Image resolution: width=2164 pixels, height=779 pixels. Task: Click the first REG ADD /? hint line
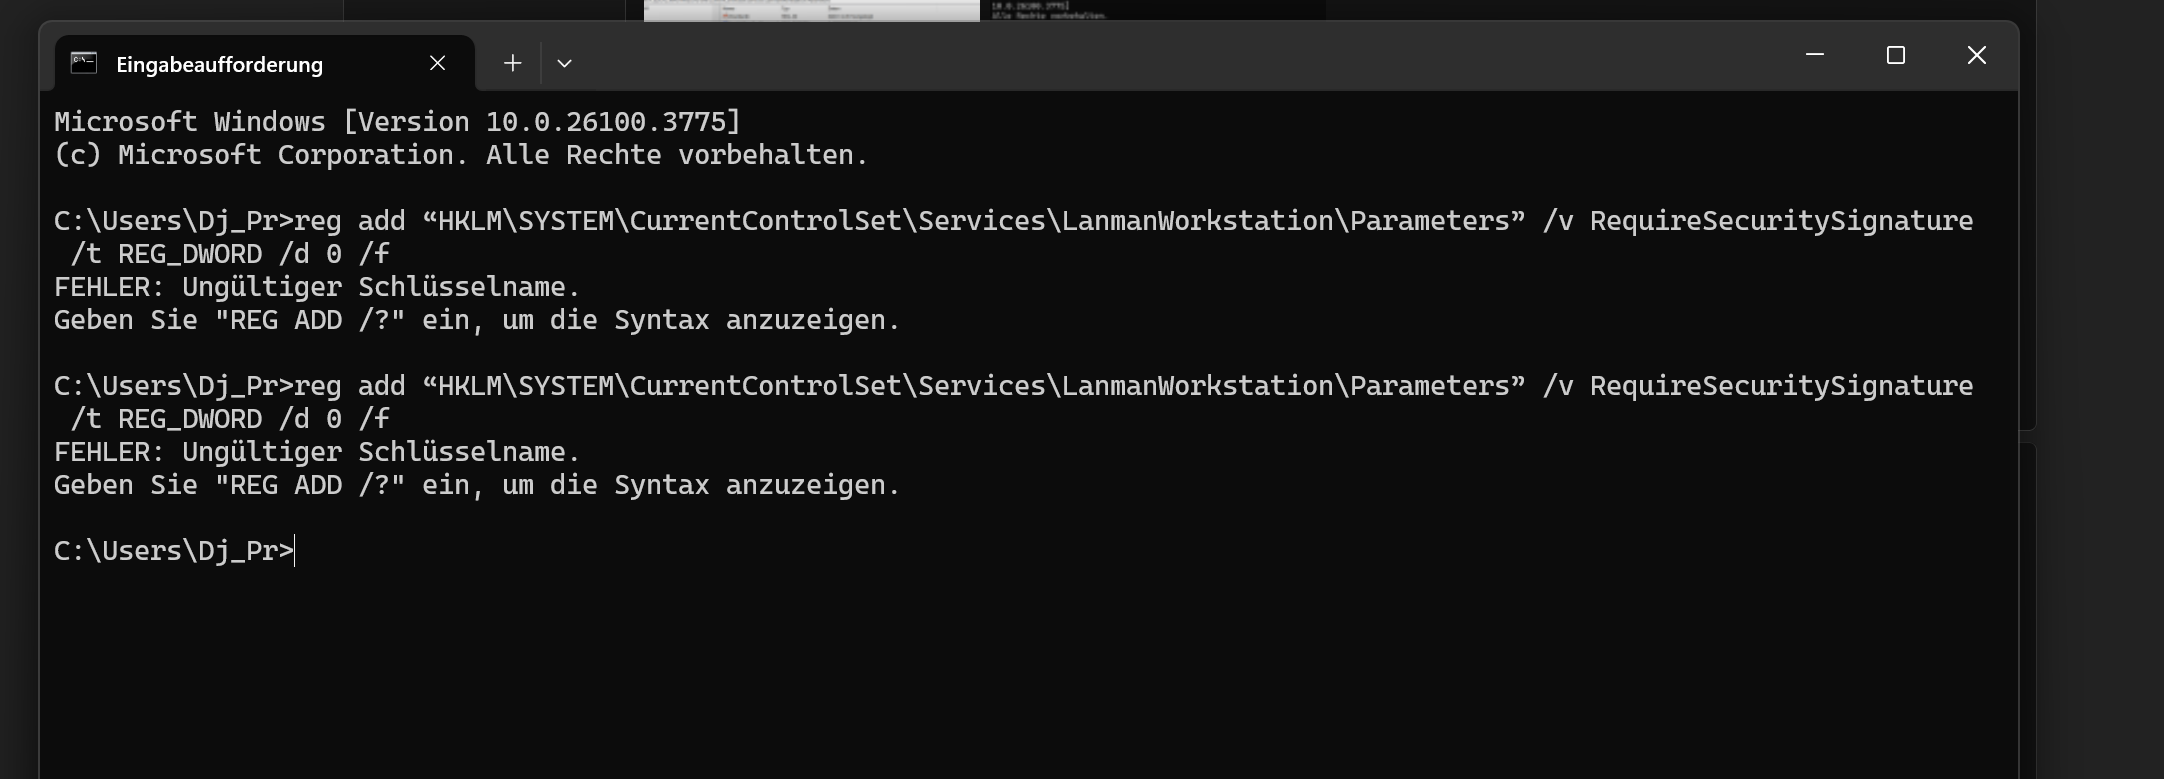[x=477, y=320]
